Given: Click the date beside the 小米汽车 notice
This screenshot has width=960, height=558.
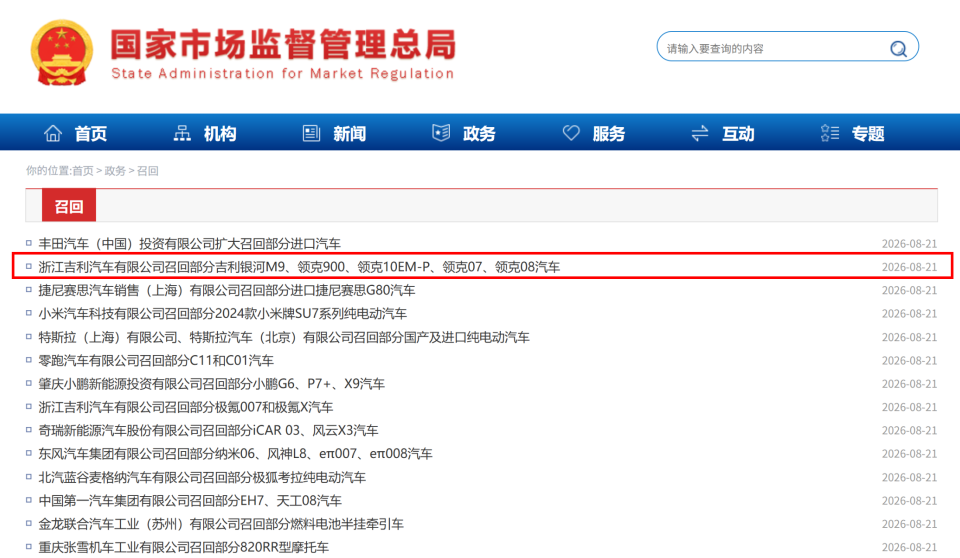Looking at the screenshot, I should coord(909,314).
